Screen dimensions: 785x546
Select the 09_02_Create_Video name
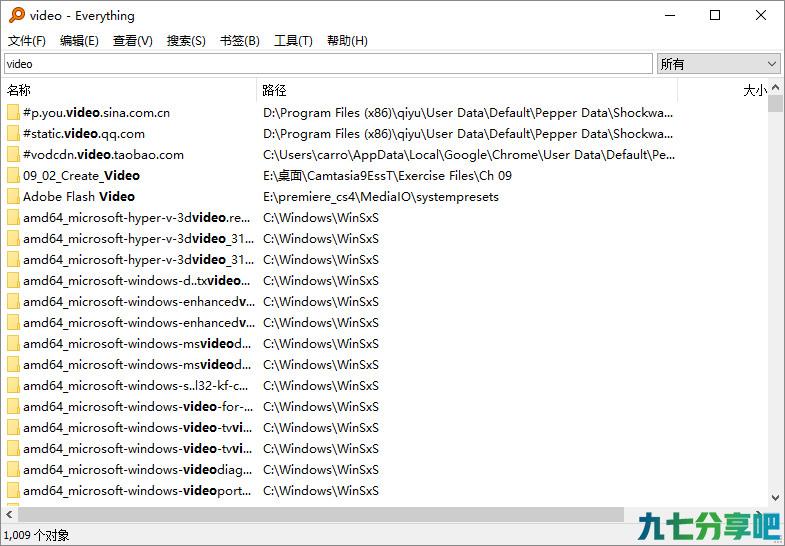point(81,176)
